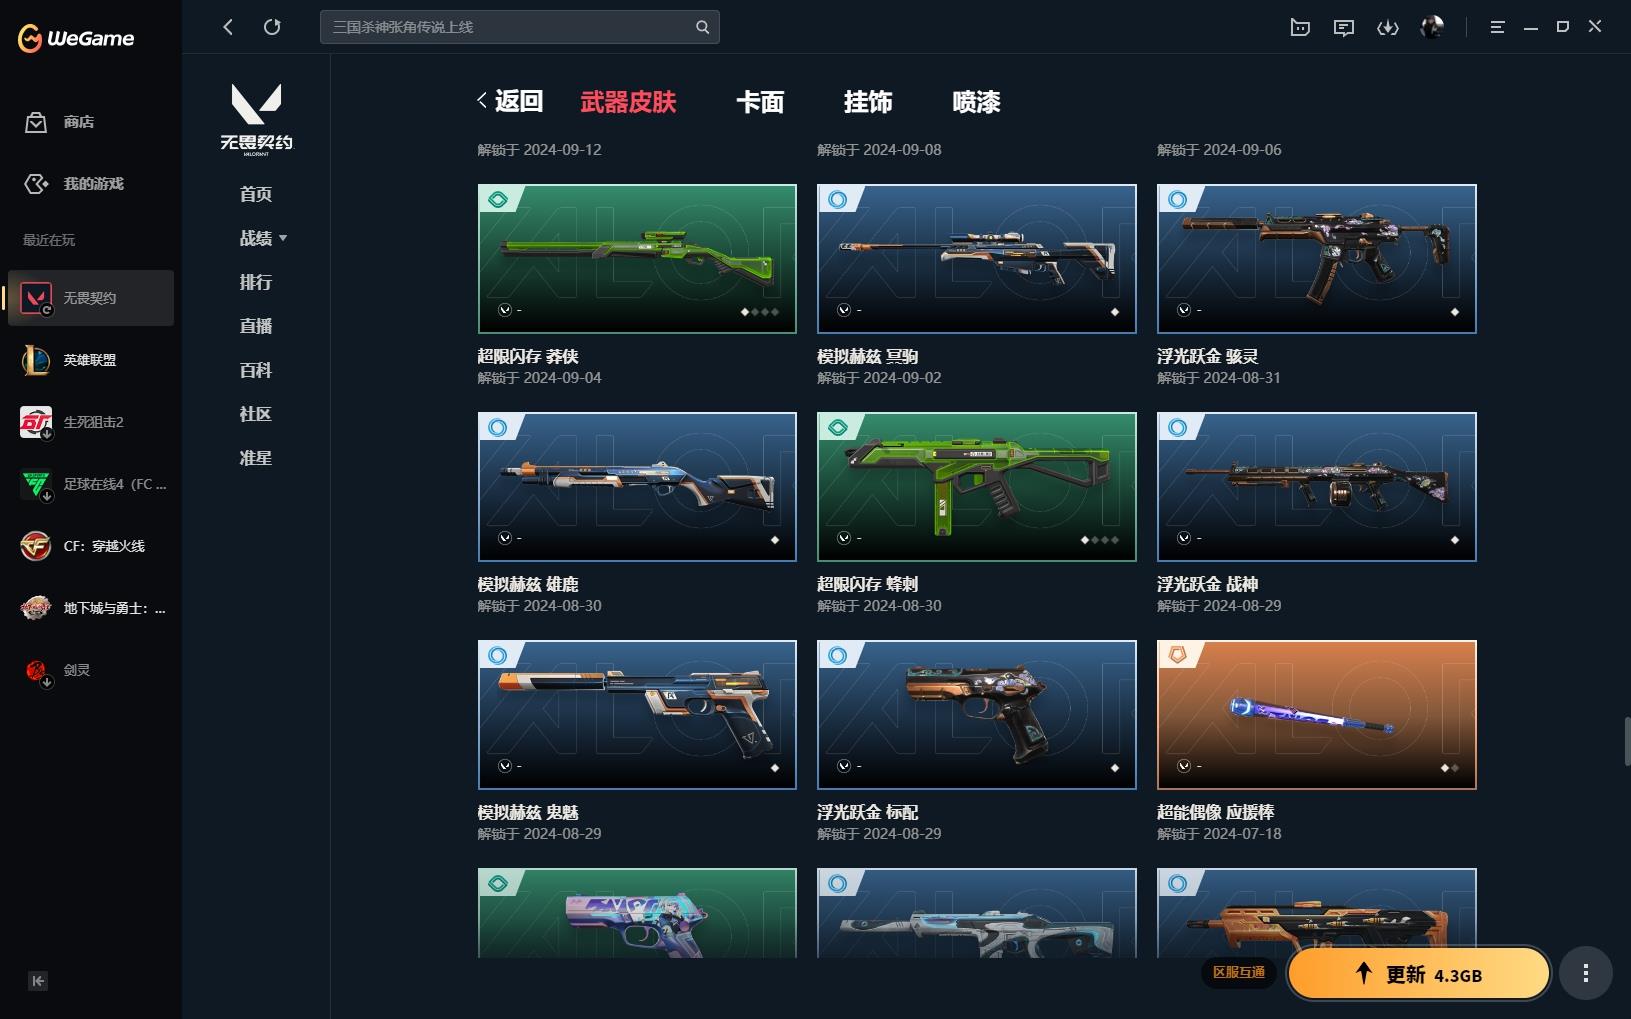Image resolution: width=1631 pixels, height=1019 pixels.
Task: Go back with the left arrow icon
Action: click(x=228, y=27)
